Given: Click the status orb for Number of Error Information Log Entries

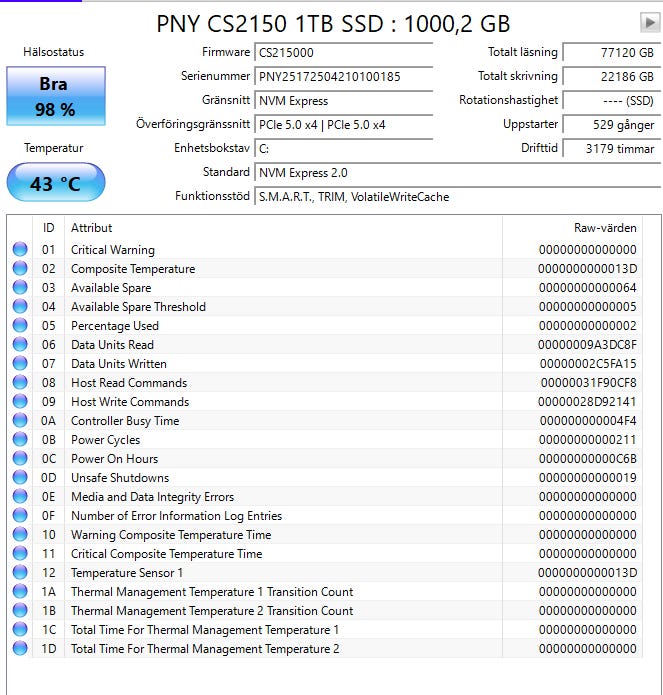Looking at the screenshot, I should click(x=20, y=515).
